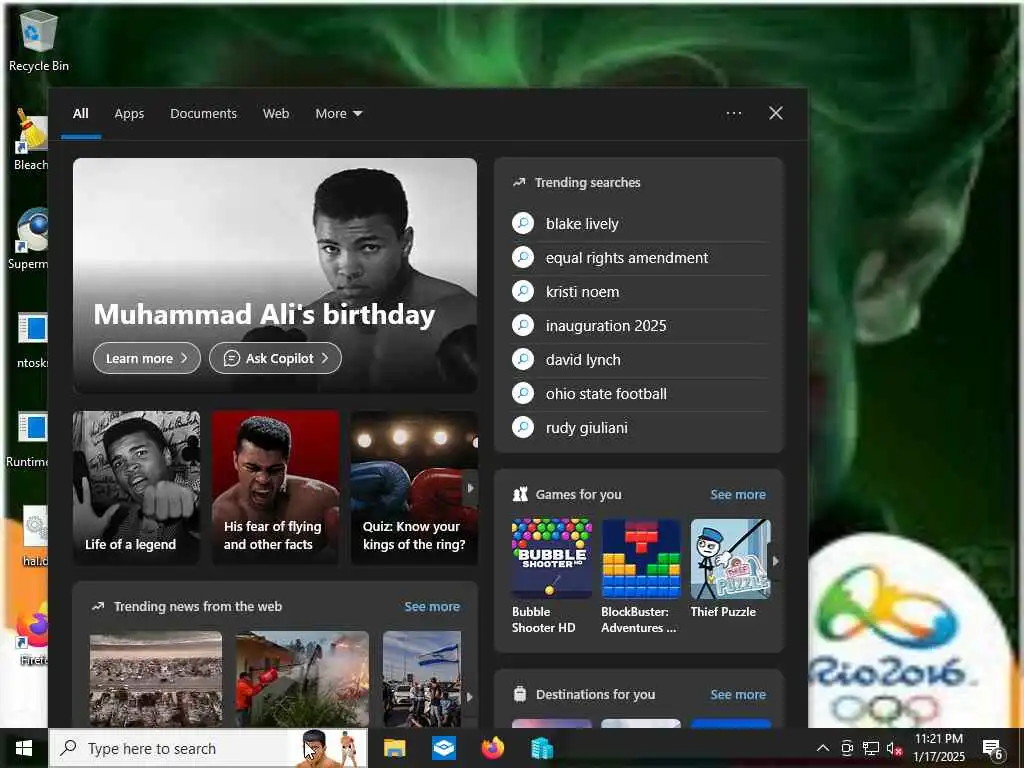Click the Learn more button
Image resolution: width=1024 pixels, height=768 pixels.
(147, 359)
